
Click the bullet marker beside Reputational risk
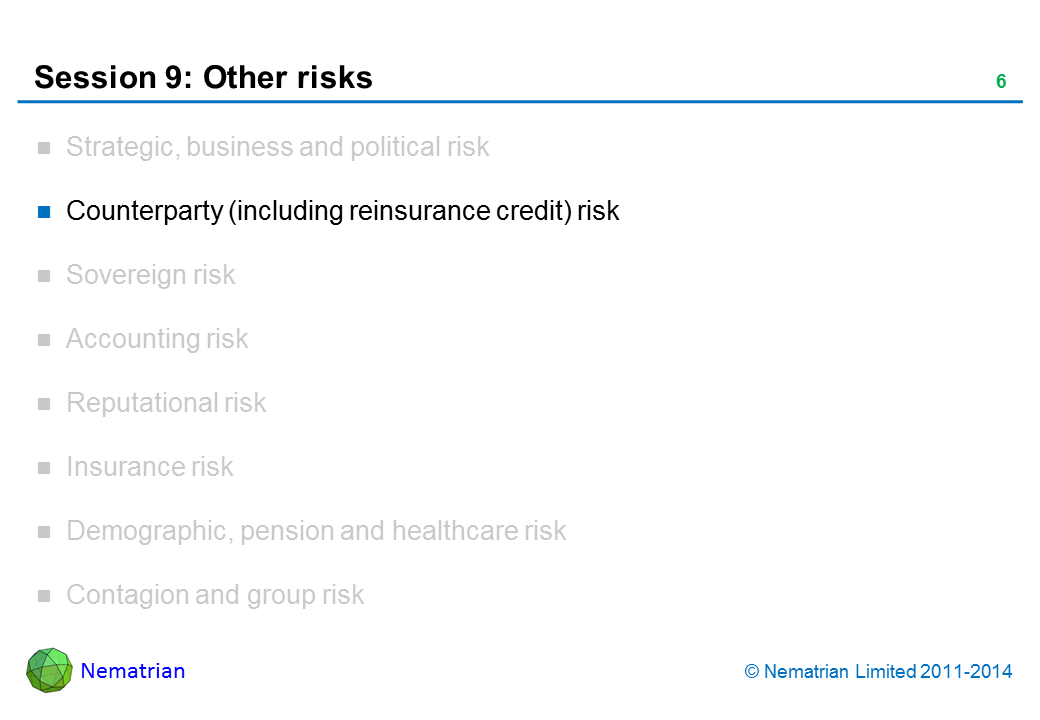44,404
